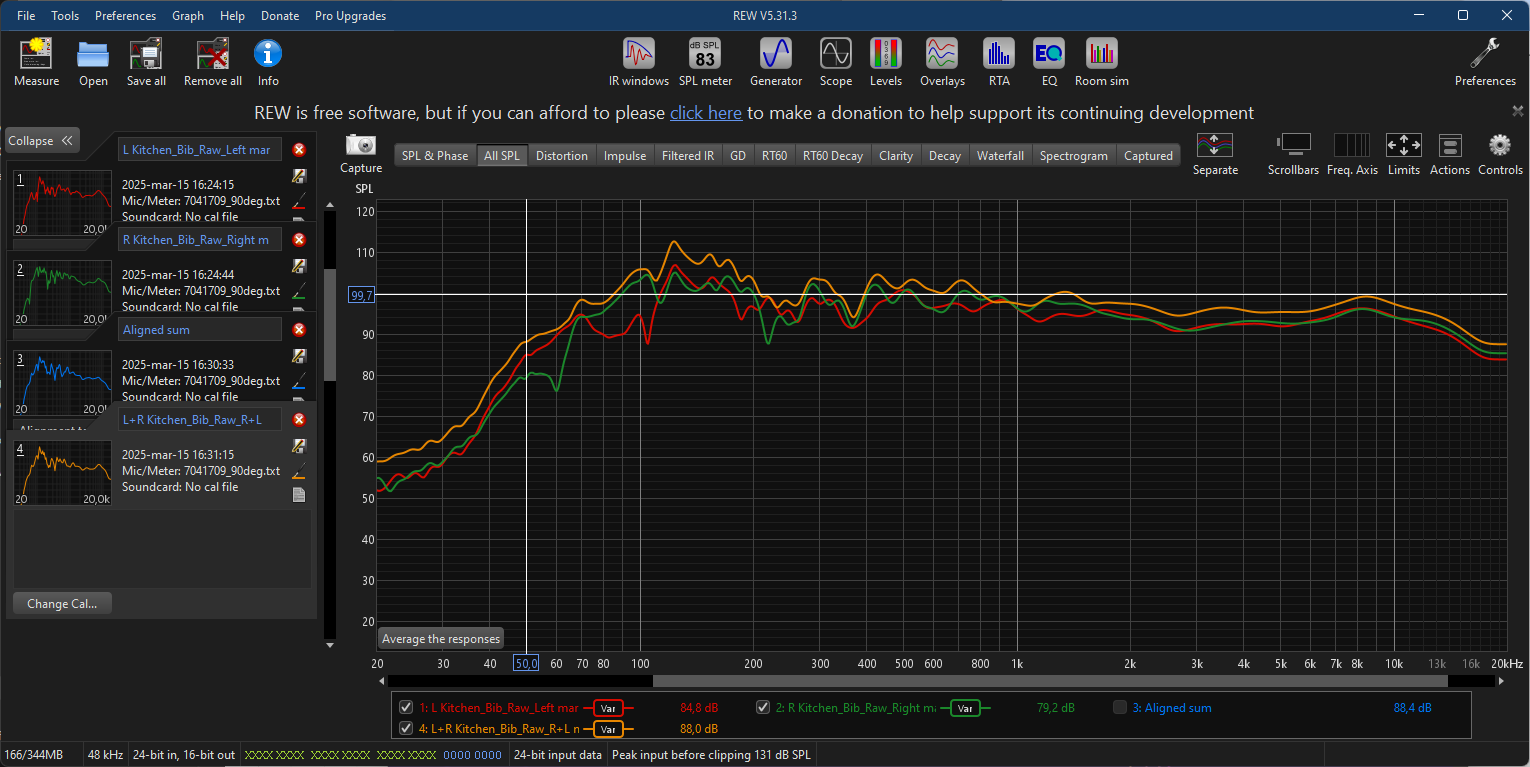1530x767 pixels.
Task: Delete the Aligned sum measurement
Action: pos(299,330)
